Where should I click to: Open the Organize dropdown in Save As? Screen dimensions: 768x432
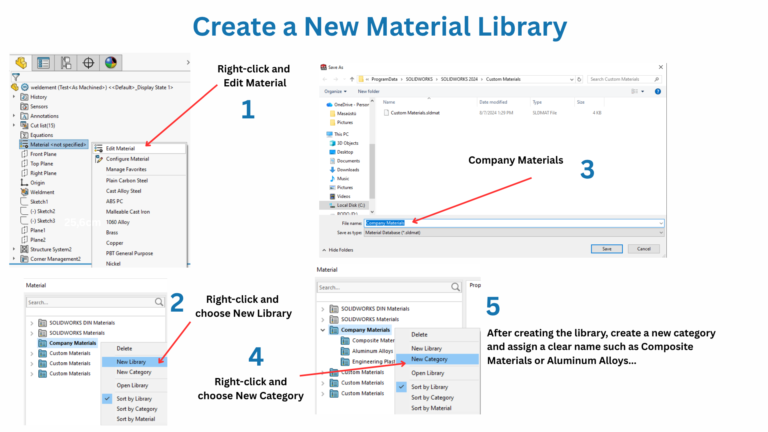click(x=336, y=92)
